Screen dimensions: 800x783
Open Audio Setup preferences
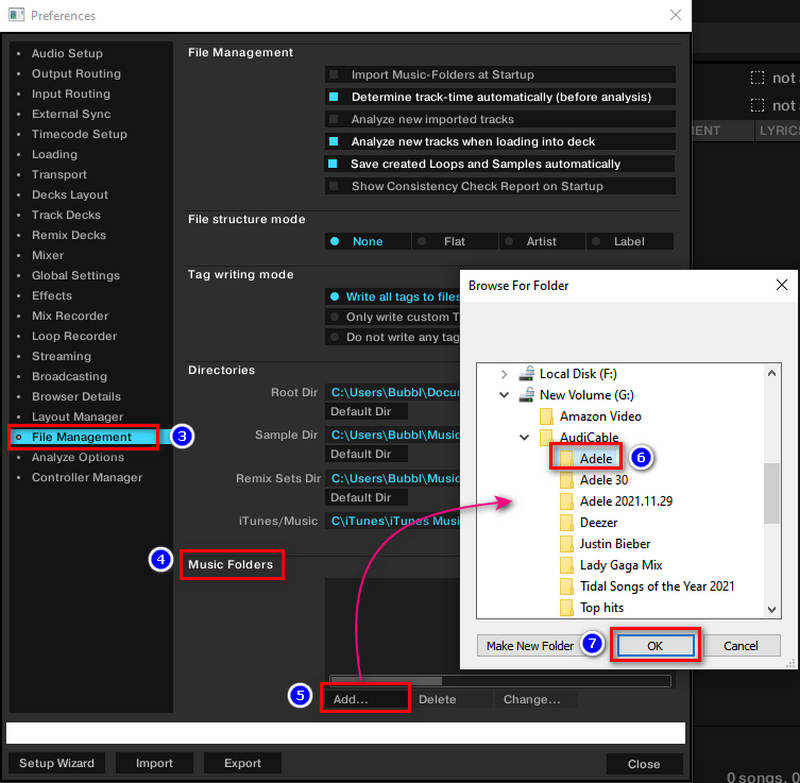[67, 54]
